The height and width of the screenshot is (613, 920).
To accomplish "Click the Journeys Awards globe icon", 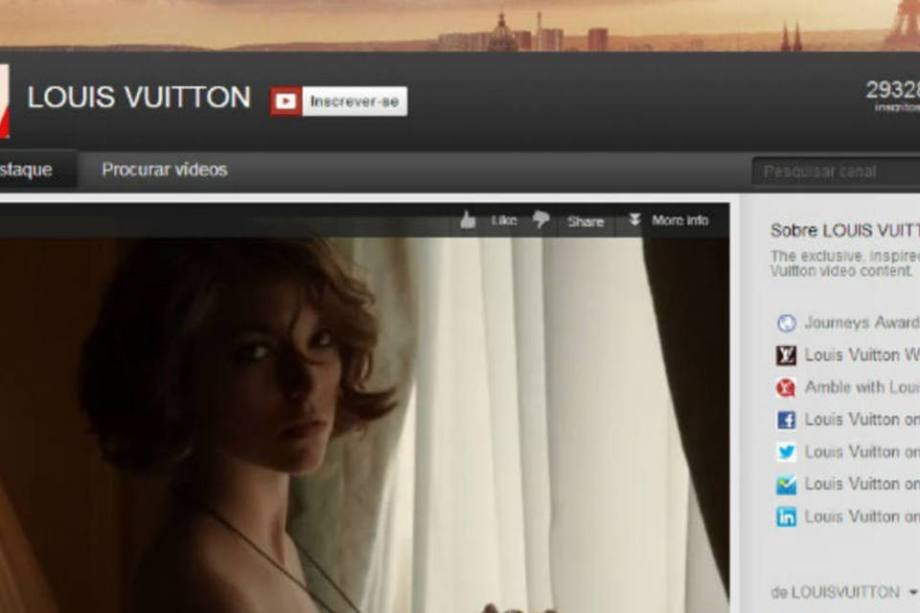I will [x=787, y=323].
